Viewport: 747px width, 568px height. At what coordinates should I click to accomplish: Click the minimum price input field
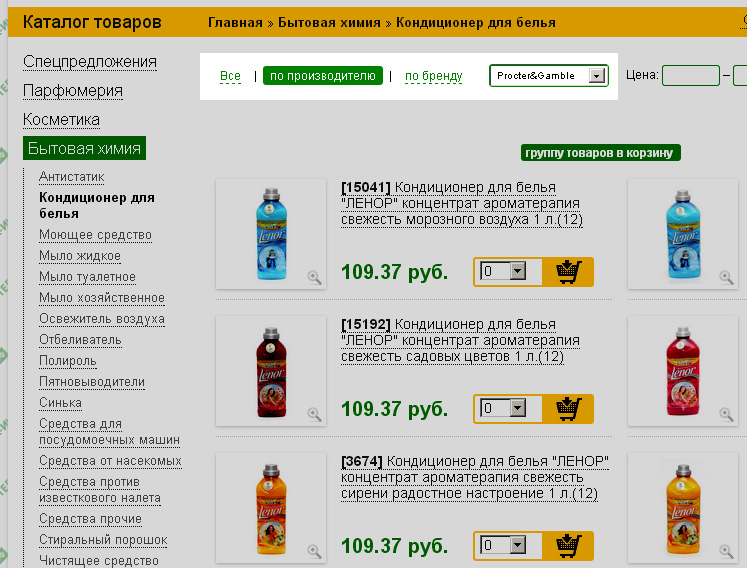coord(690,76)
